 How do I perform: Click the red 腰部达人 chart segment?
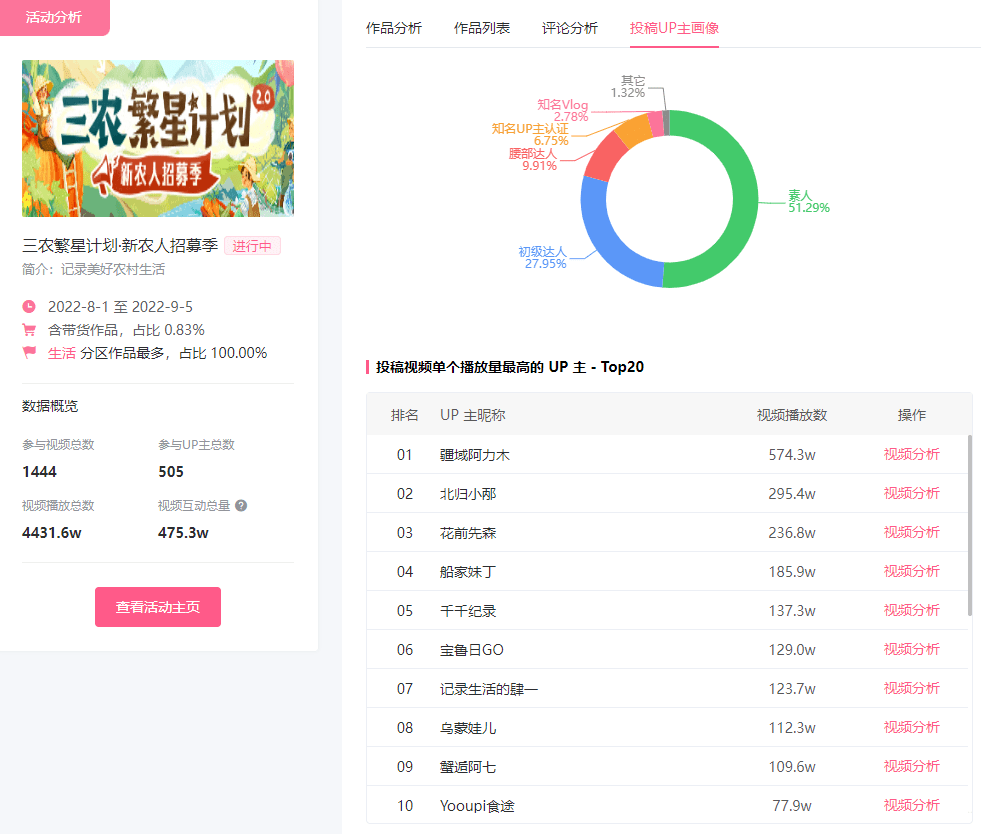tap(605, 158)
